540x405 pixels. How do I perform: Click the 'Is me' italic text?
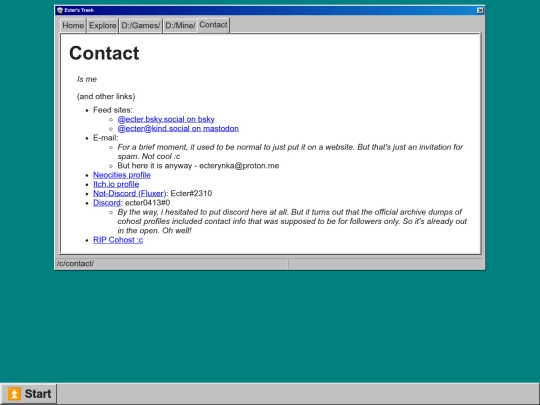tap(87, 79)
